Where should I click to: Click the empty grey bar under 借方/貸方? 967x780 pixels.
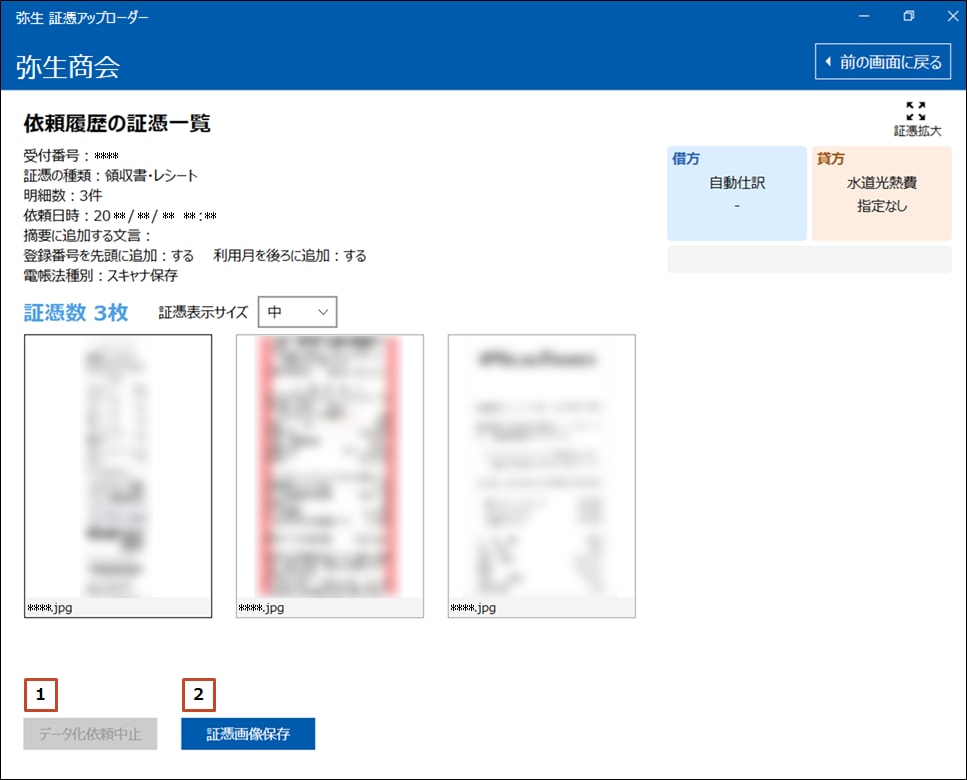(809, 259)
